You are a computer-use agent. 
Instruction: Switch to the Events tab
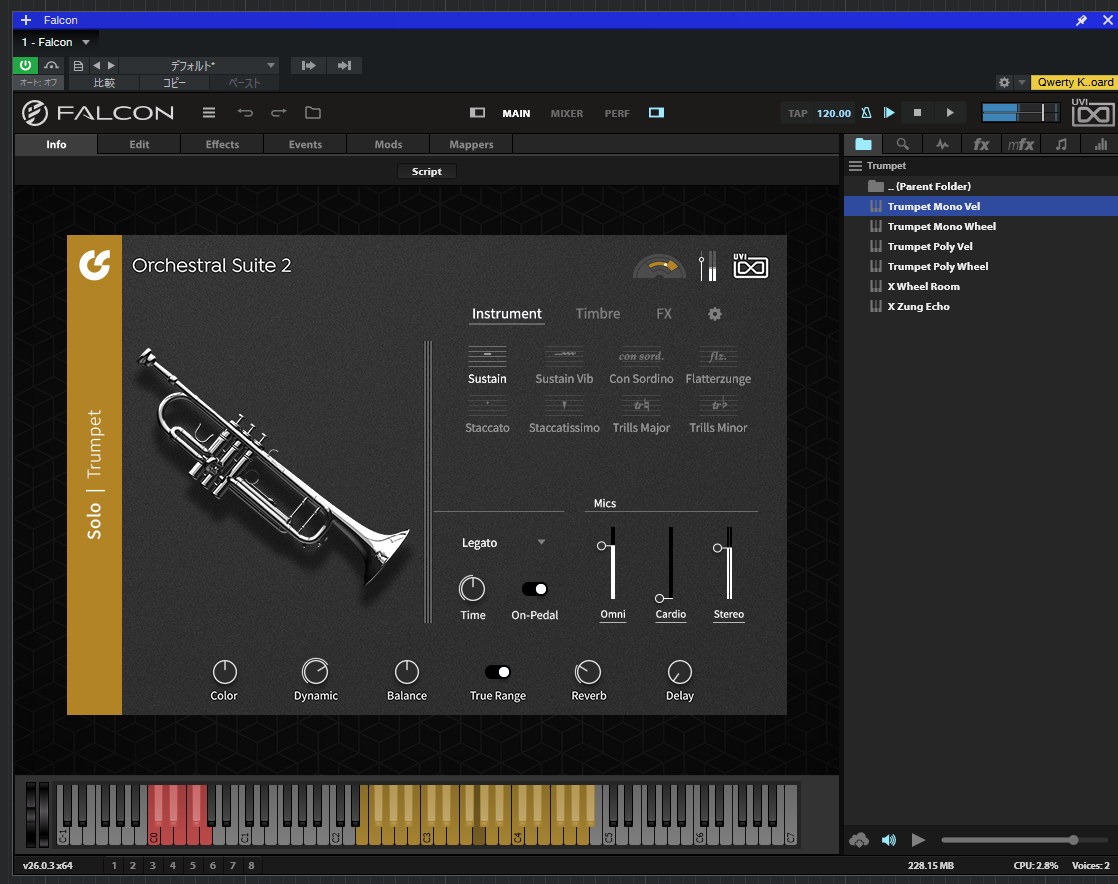click(x=305, y=144)
